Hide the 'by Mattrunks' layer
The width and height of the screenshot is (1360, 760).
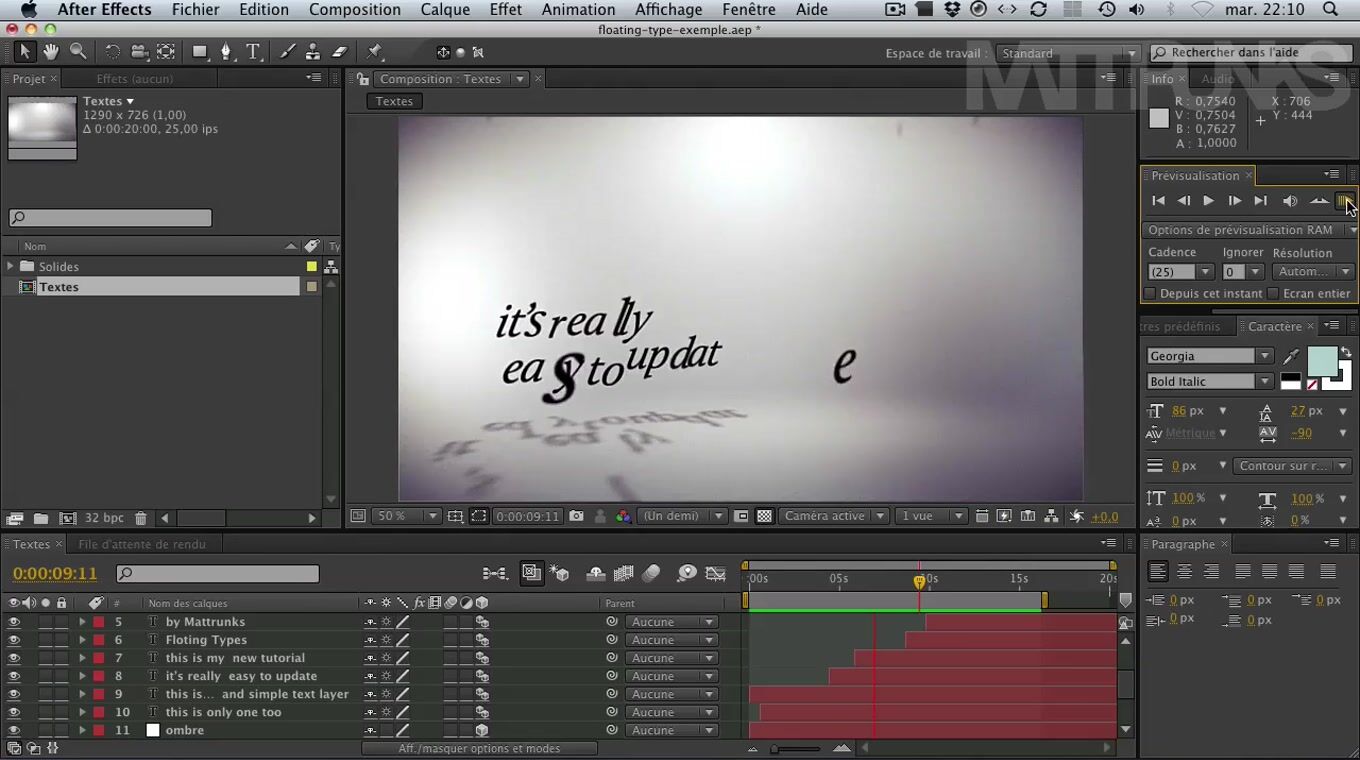coord(14,622)
